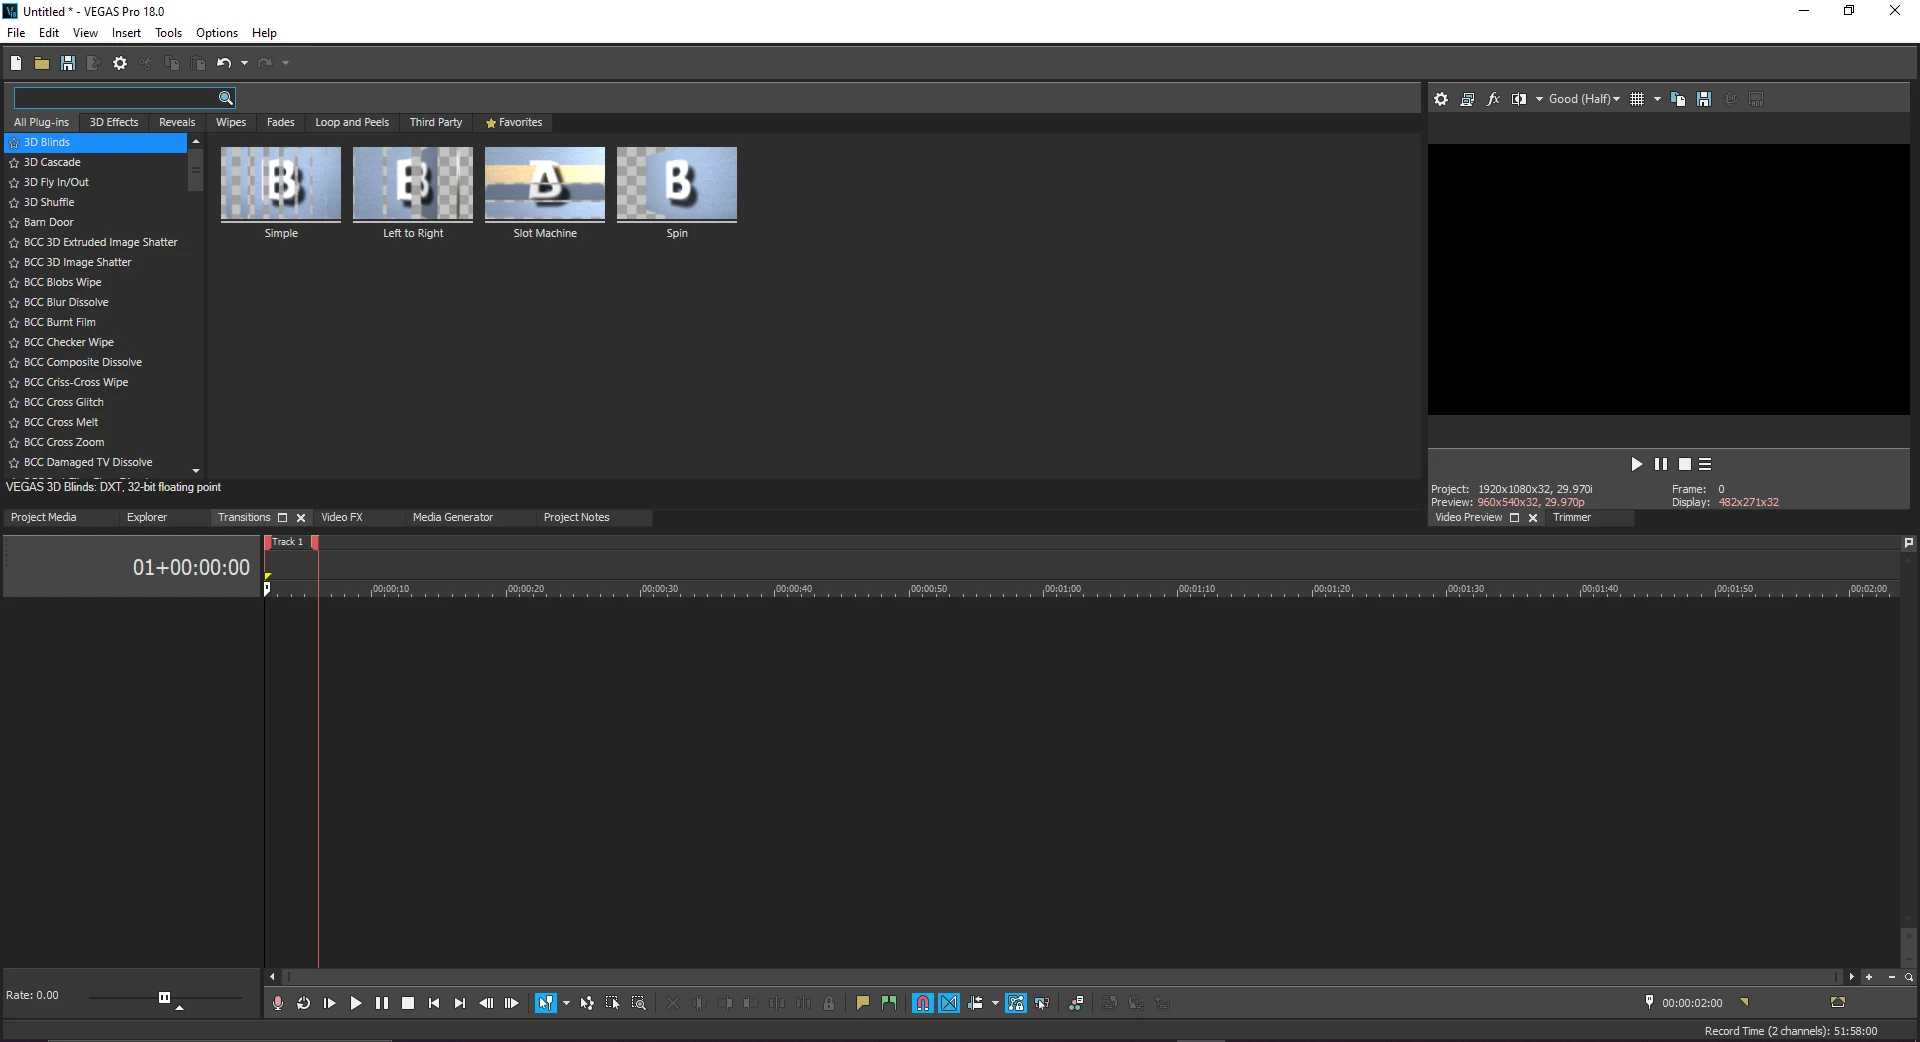Toggle Ignore Event Grouping icon

tap(1042, 1003)
